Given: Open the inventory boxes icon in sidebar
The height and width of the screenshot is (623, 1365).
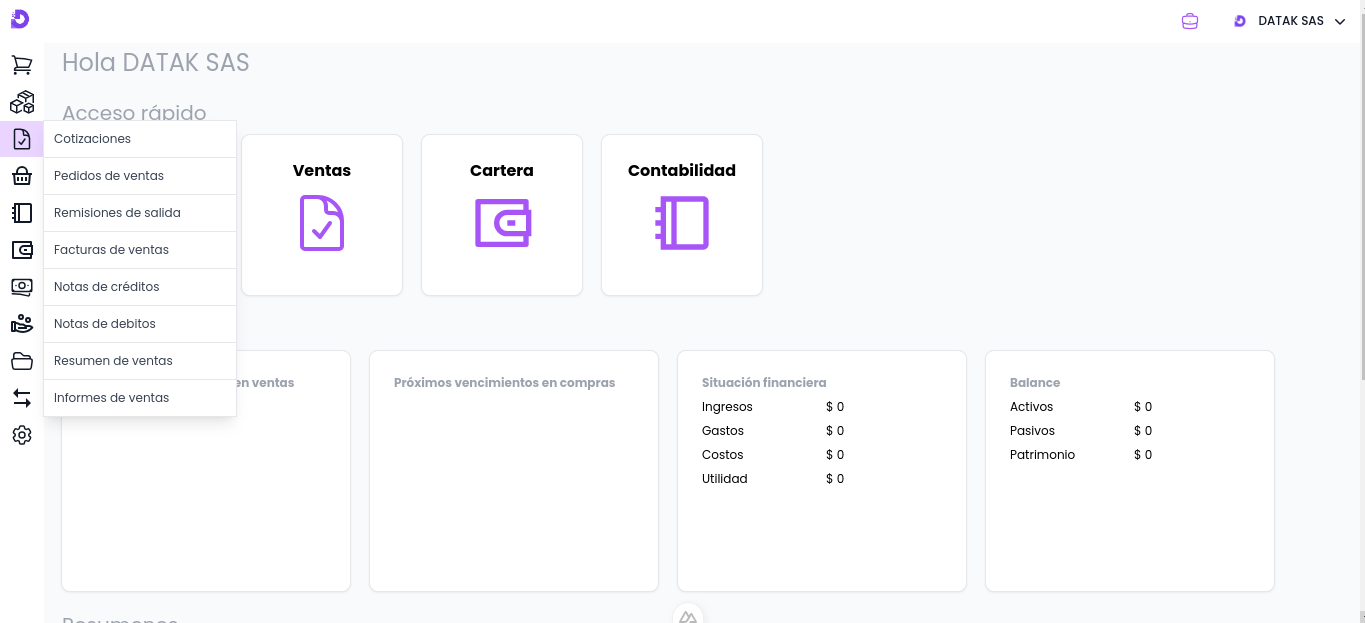Looking at the screenshot, I should 22,102.
